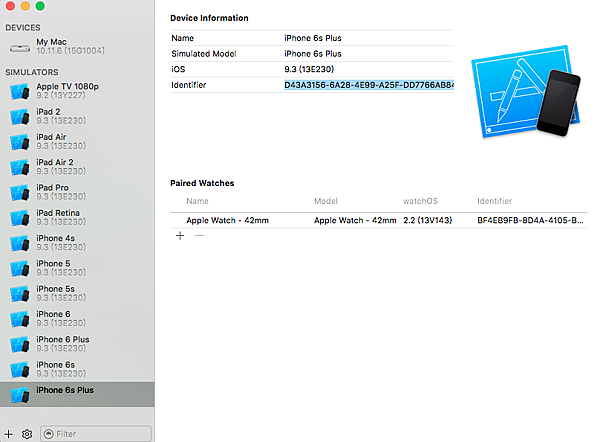Viewport: 600px width, 442px height.
Task: Select iPhone 5s simulator name
Action: tap(55, 289)
